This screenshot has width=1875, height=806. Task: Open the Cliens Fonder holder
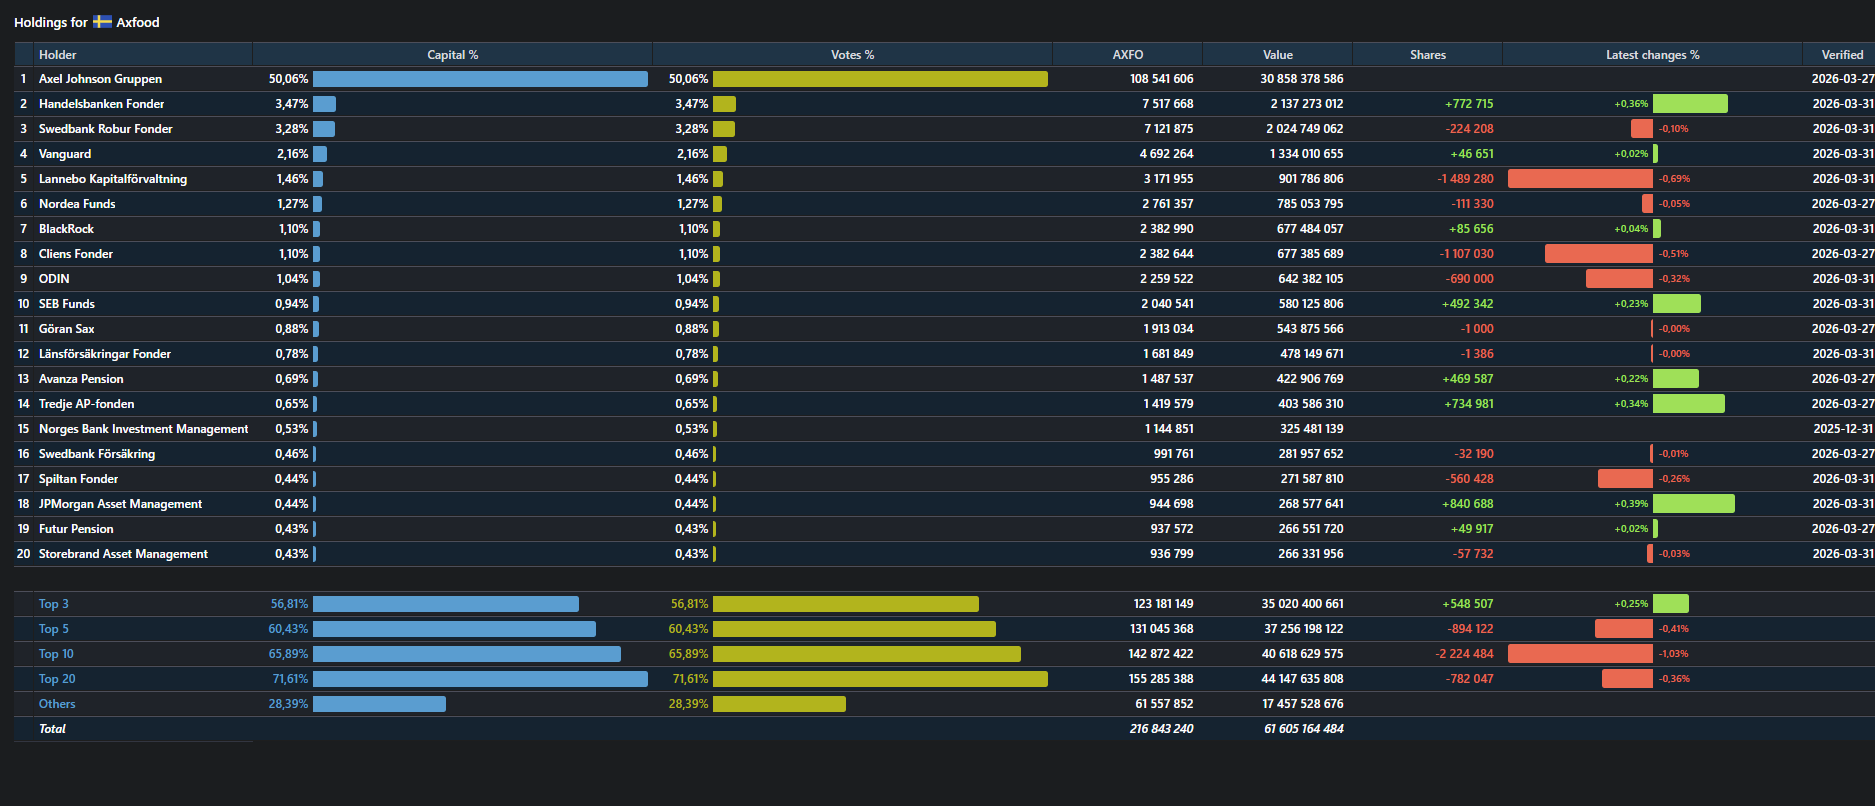[76, 254]
